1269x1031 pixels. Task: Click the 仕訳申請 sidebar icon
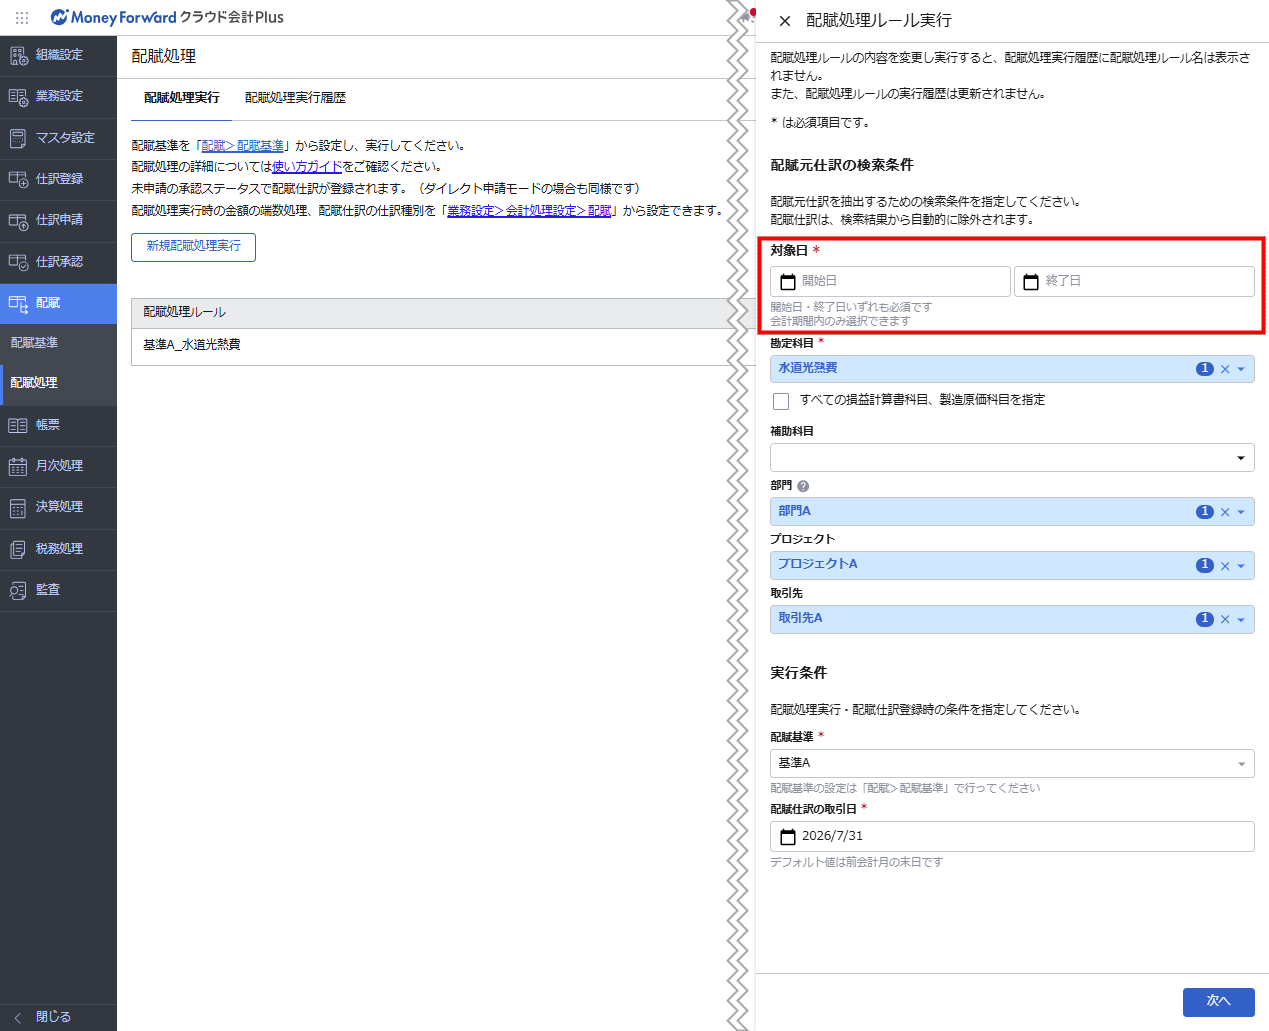(x=18, y=220)
